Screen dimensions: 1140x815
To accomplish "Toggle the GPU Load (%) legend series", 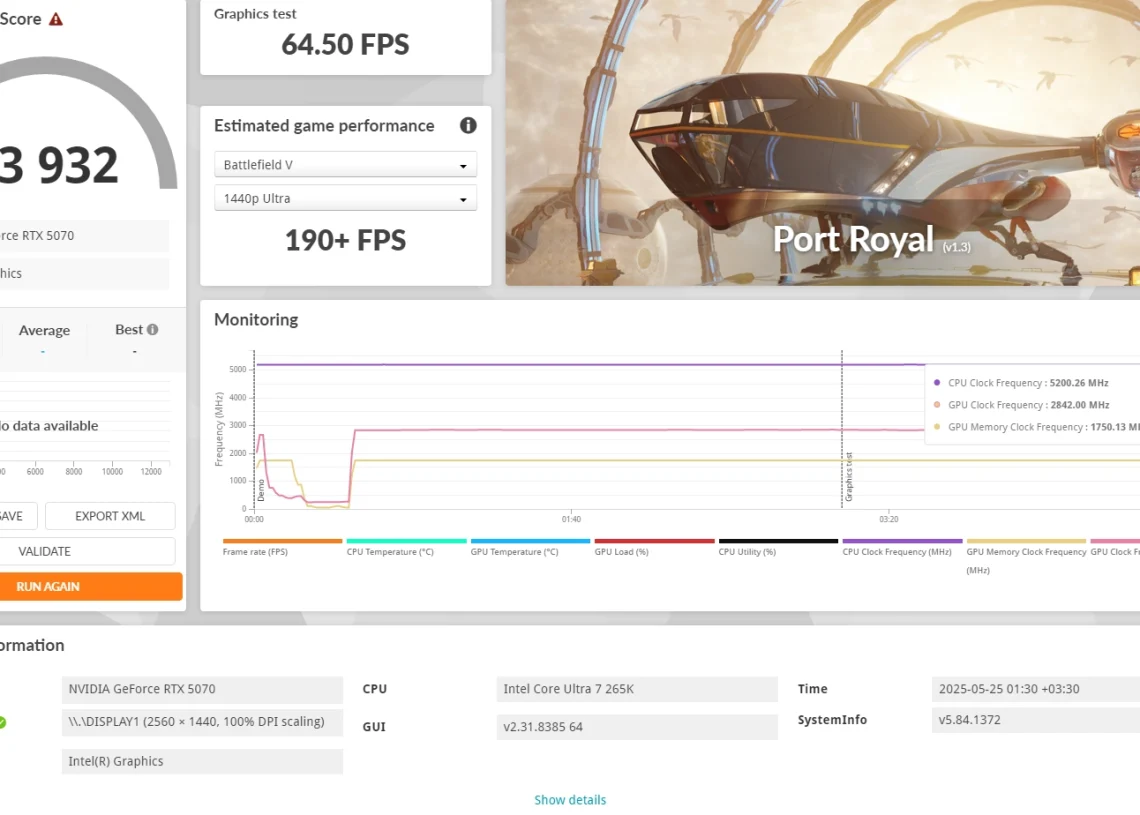I will click(x=654, y=547).
